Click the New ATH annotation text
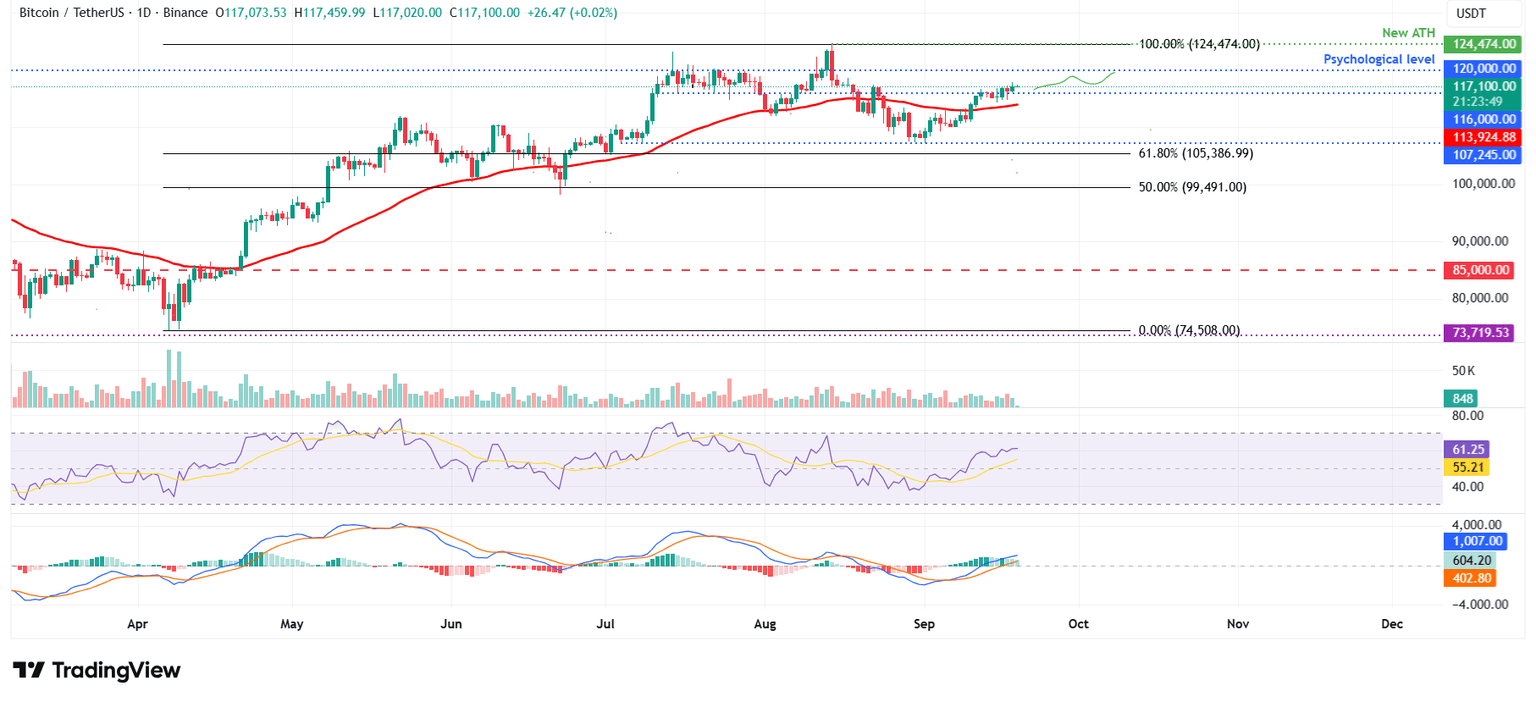 click(1408, 33)
